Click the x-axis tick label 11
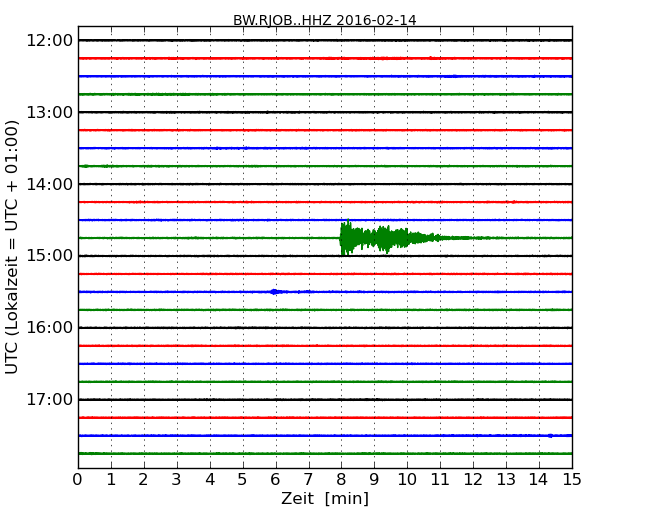This screenshot has width=650, height=520. [440, 480]
